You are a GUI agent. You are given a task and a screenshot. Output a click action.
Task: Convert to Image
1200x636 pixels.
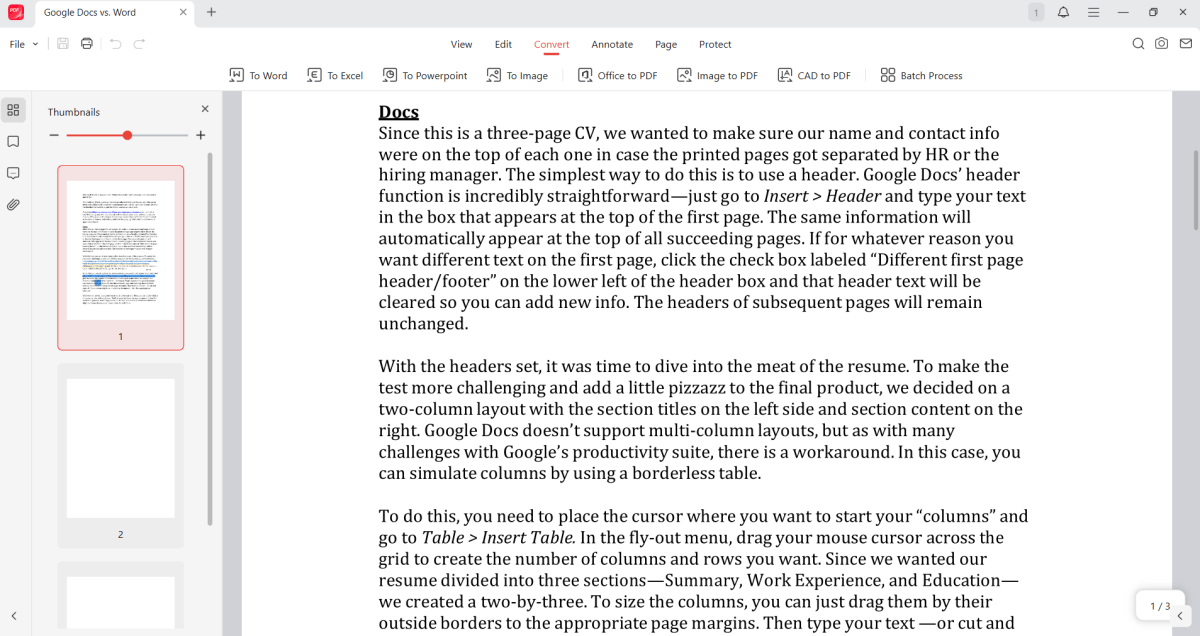(x=517, y=75)
